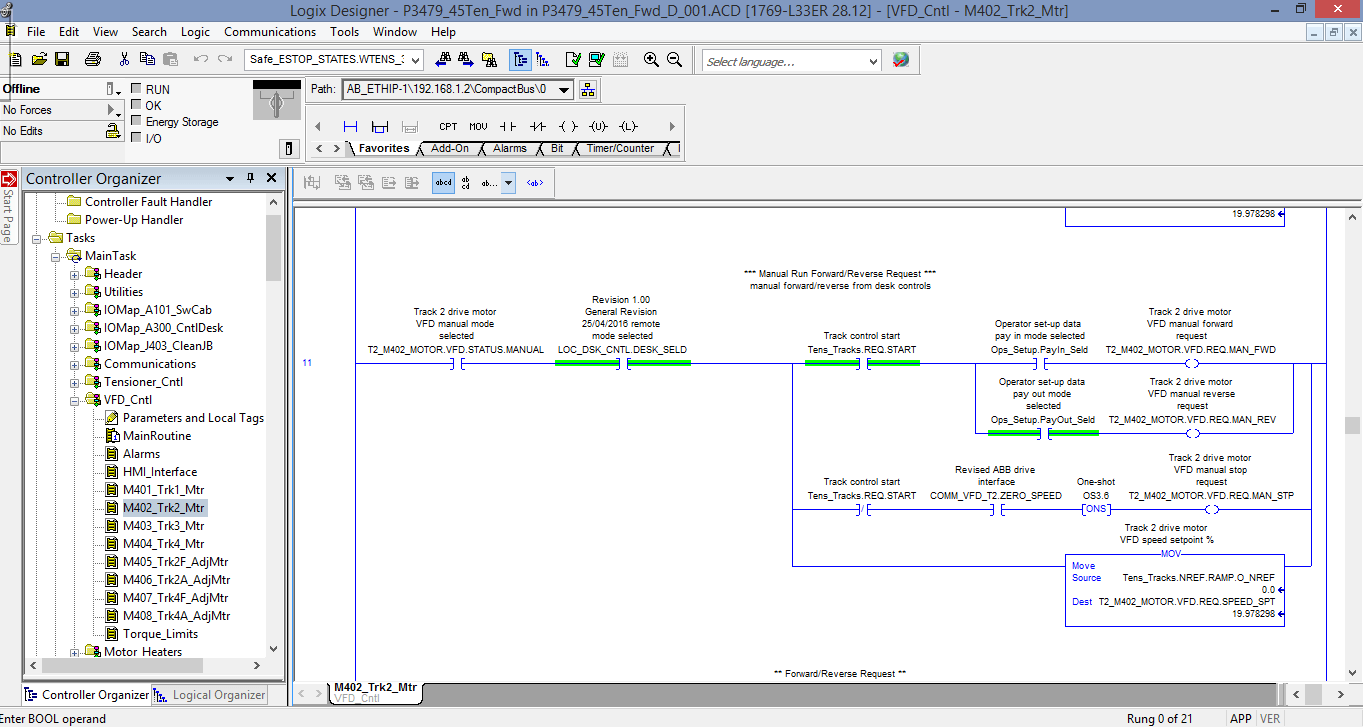Viewport: 1363px width, 727px height.
Task: Open the Safe_ESTOP_STATES tag dropdown
Action: coord(415,60)
